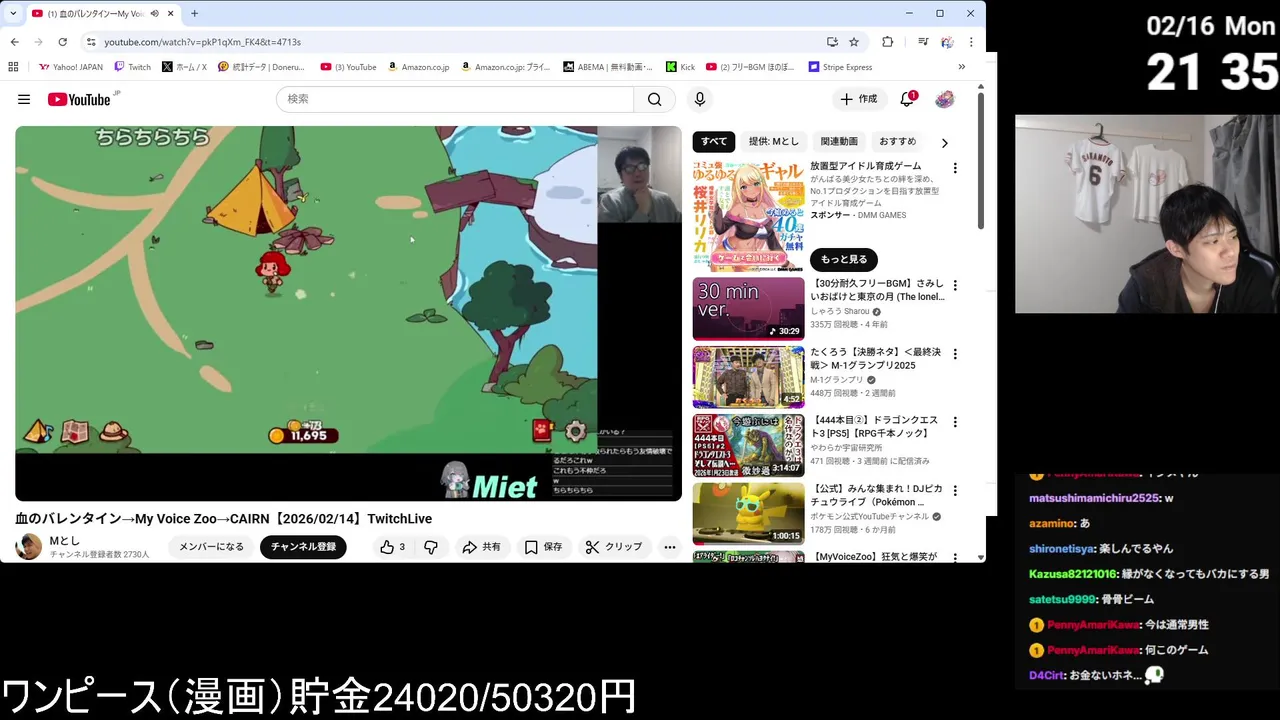Click もっと見る on the sponsored ad
Viewport: 1280px width, 720px height.
pyautogui.click(x=844, y=260)
